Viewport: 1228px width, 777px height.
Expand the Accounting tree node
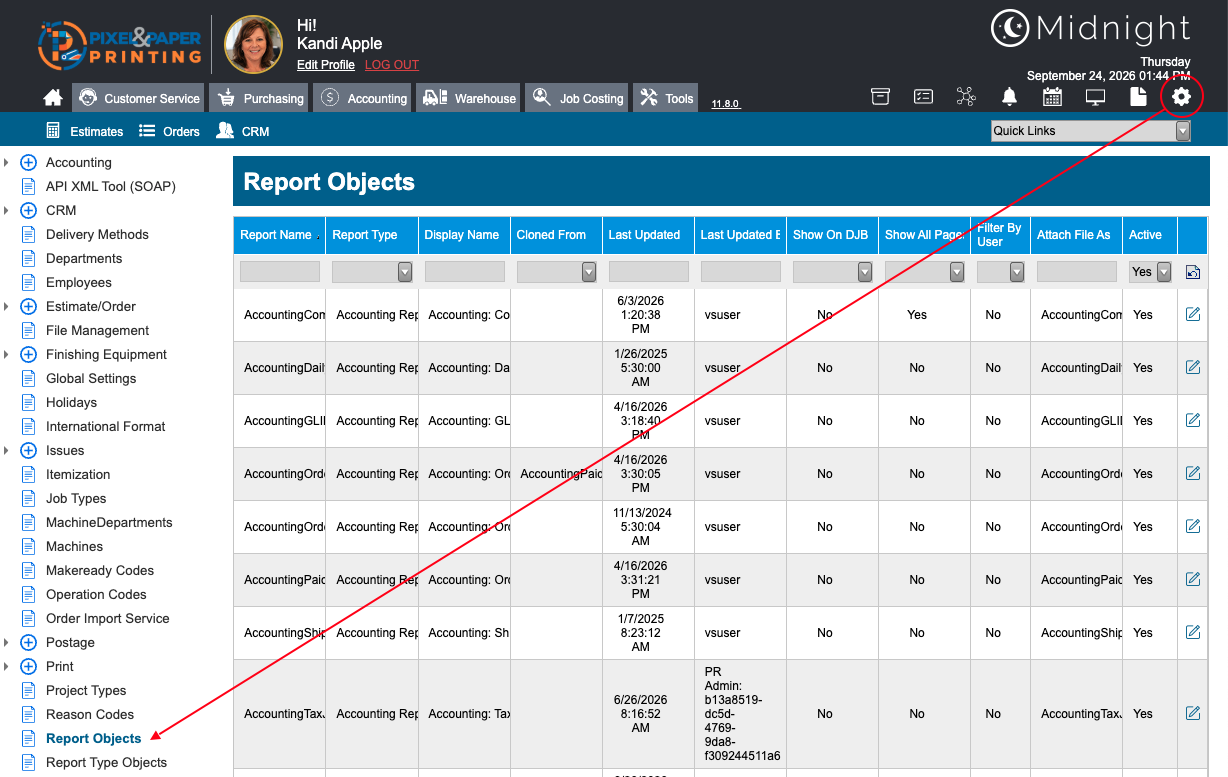28,162
